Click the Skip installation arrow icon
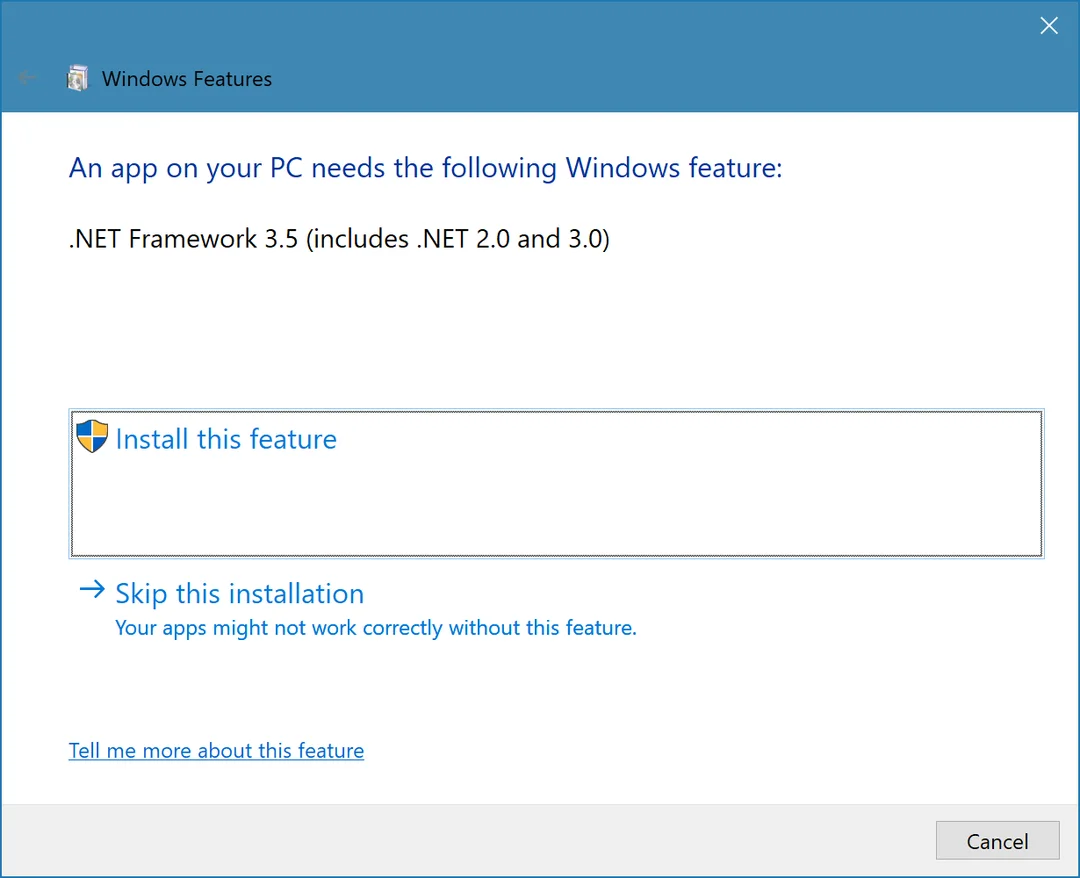Viewport: 1080px width, 878px height. point(92,589)
